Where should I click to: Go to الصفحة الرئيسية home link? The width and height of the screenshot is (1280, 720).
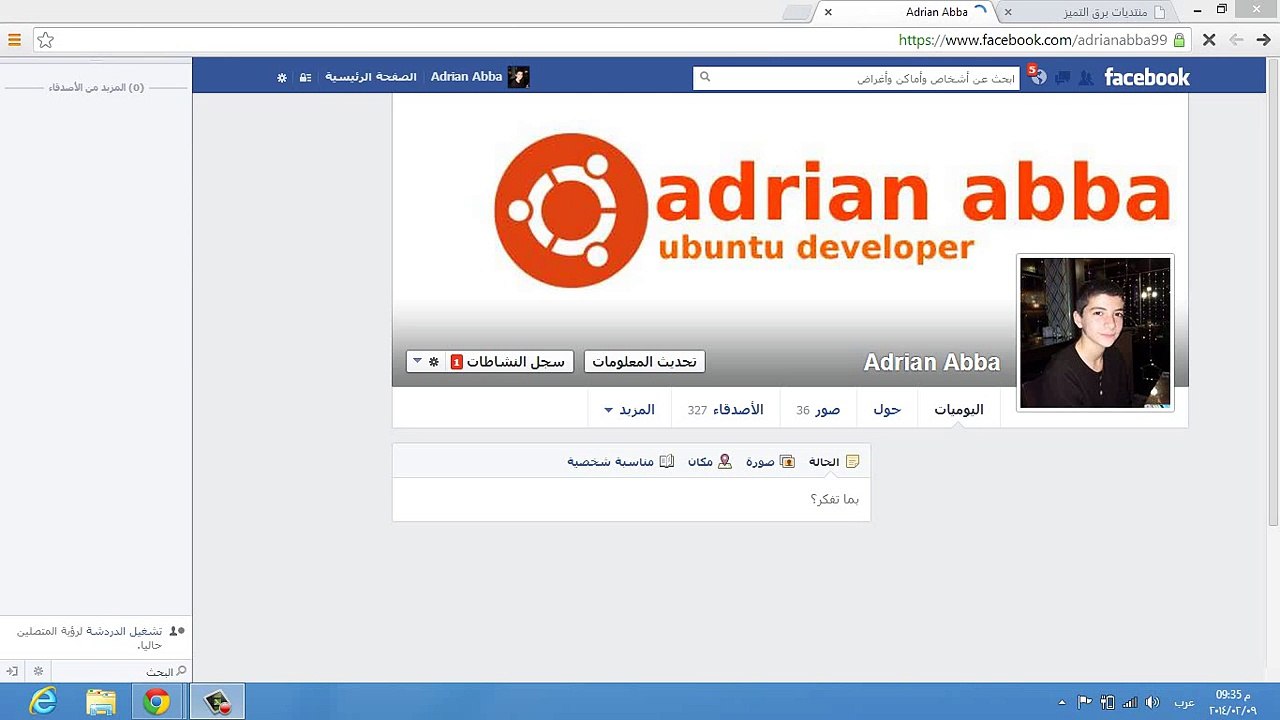[x=371, y=77]
